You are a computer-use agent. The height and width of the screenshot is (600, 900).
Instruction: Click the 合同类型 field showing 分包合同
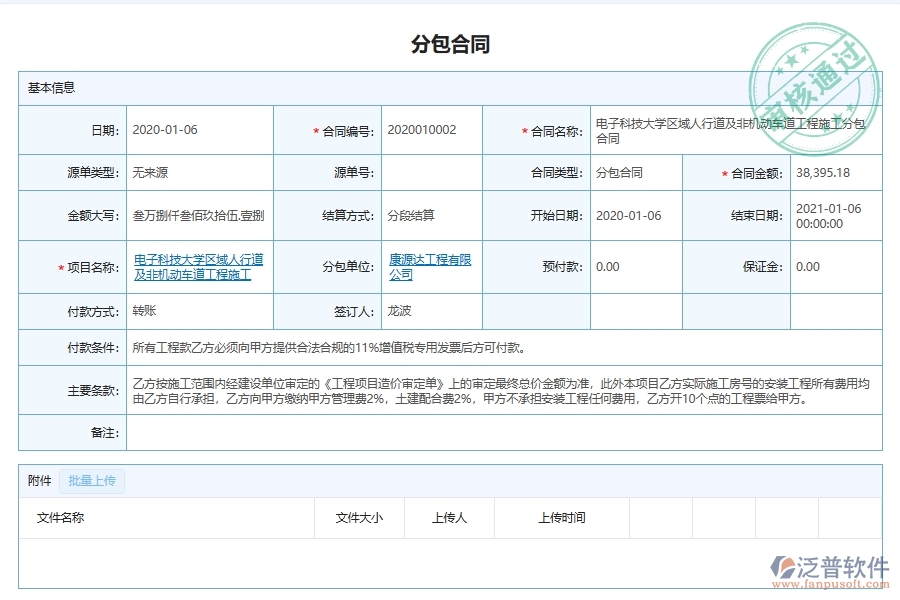tap(618, 171)
